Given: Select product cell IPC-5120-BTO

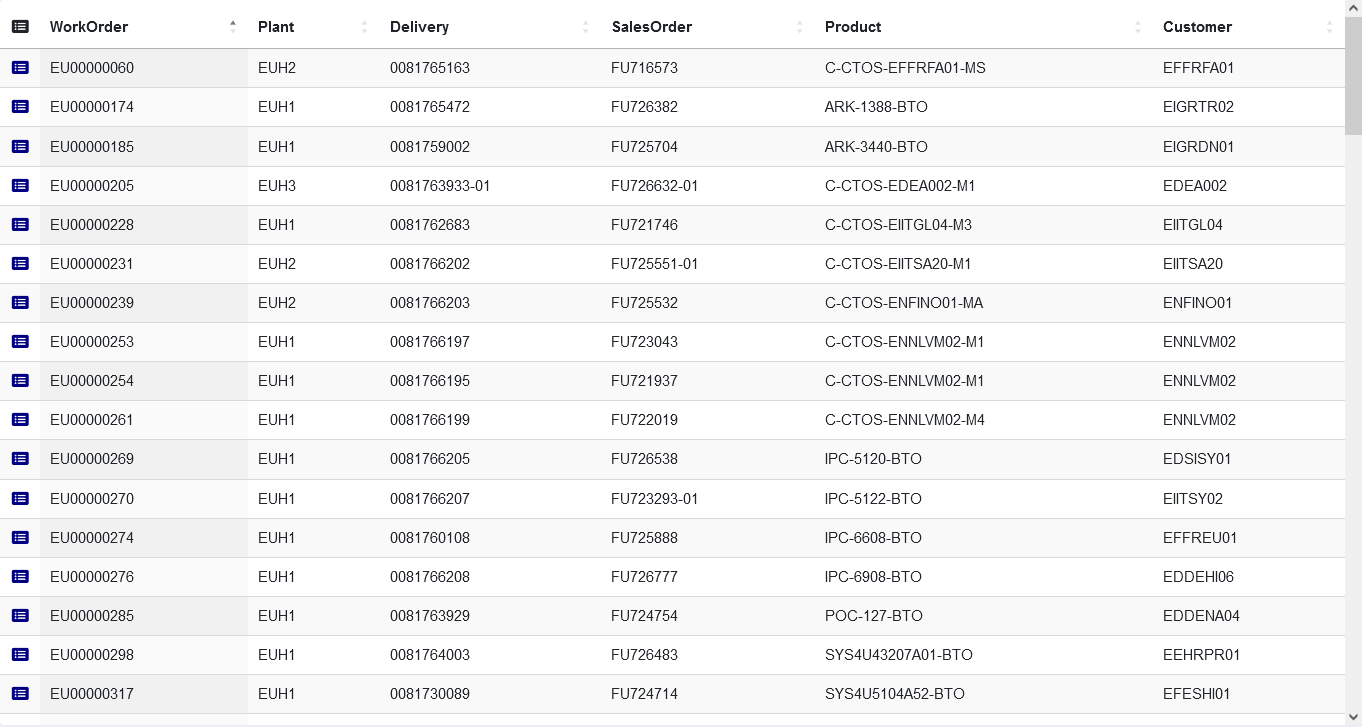Looking at the screenshot, I should [x=873, y=459].
